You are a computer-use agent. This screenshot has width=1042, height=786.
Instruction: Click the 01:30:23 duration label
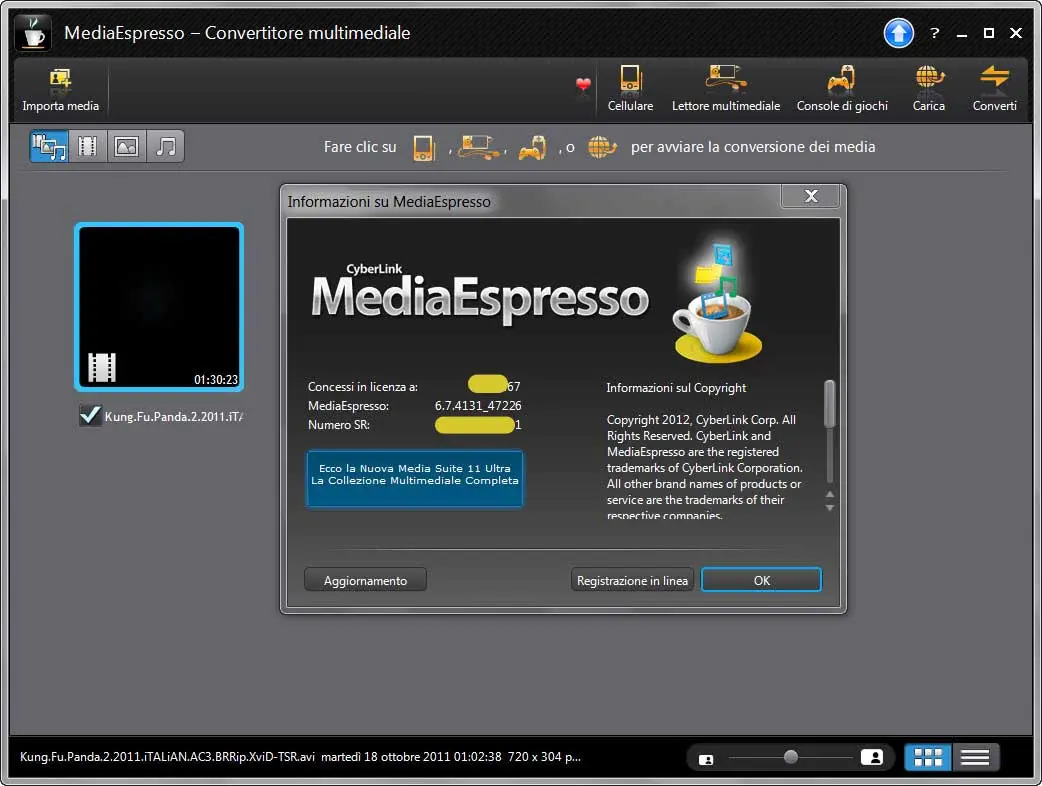(x=216, y=379)
